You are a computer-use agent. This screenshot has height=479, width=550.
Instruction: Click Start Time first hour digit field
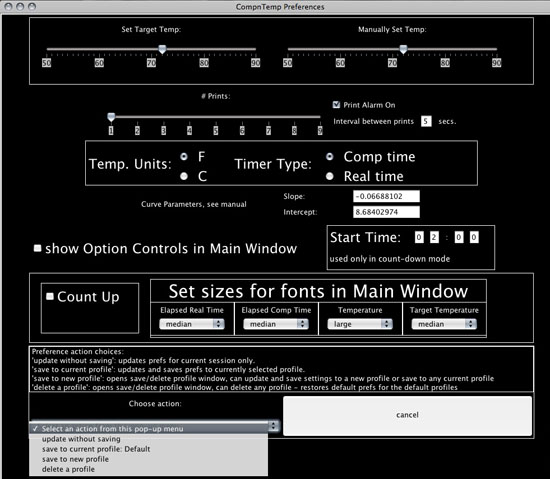419,237
